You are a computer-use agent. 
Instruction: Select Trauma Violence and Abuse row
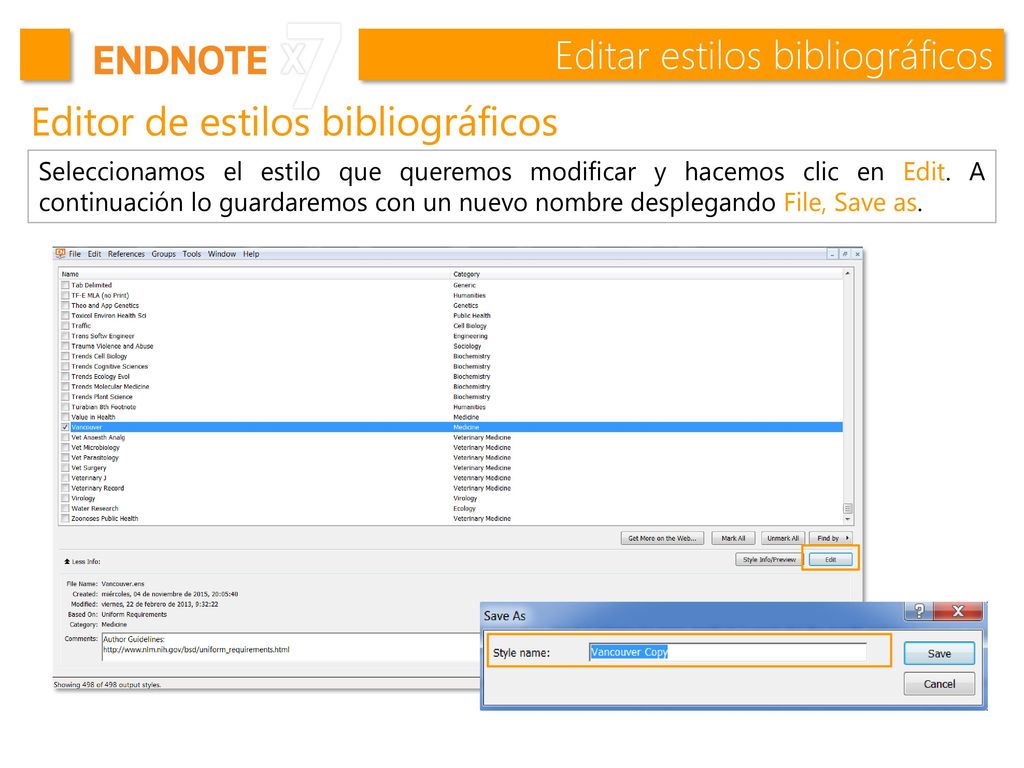(451, 346)
